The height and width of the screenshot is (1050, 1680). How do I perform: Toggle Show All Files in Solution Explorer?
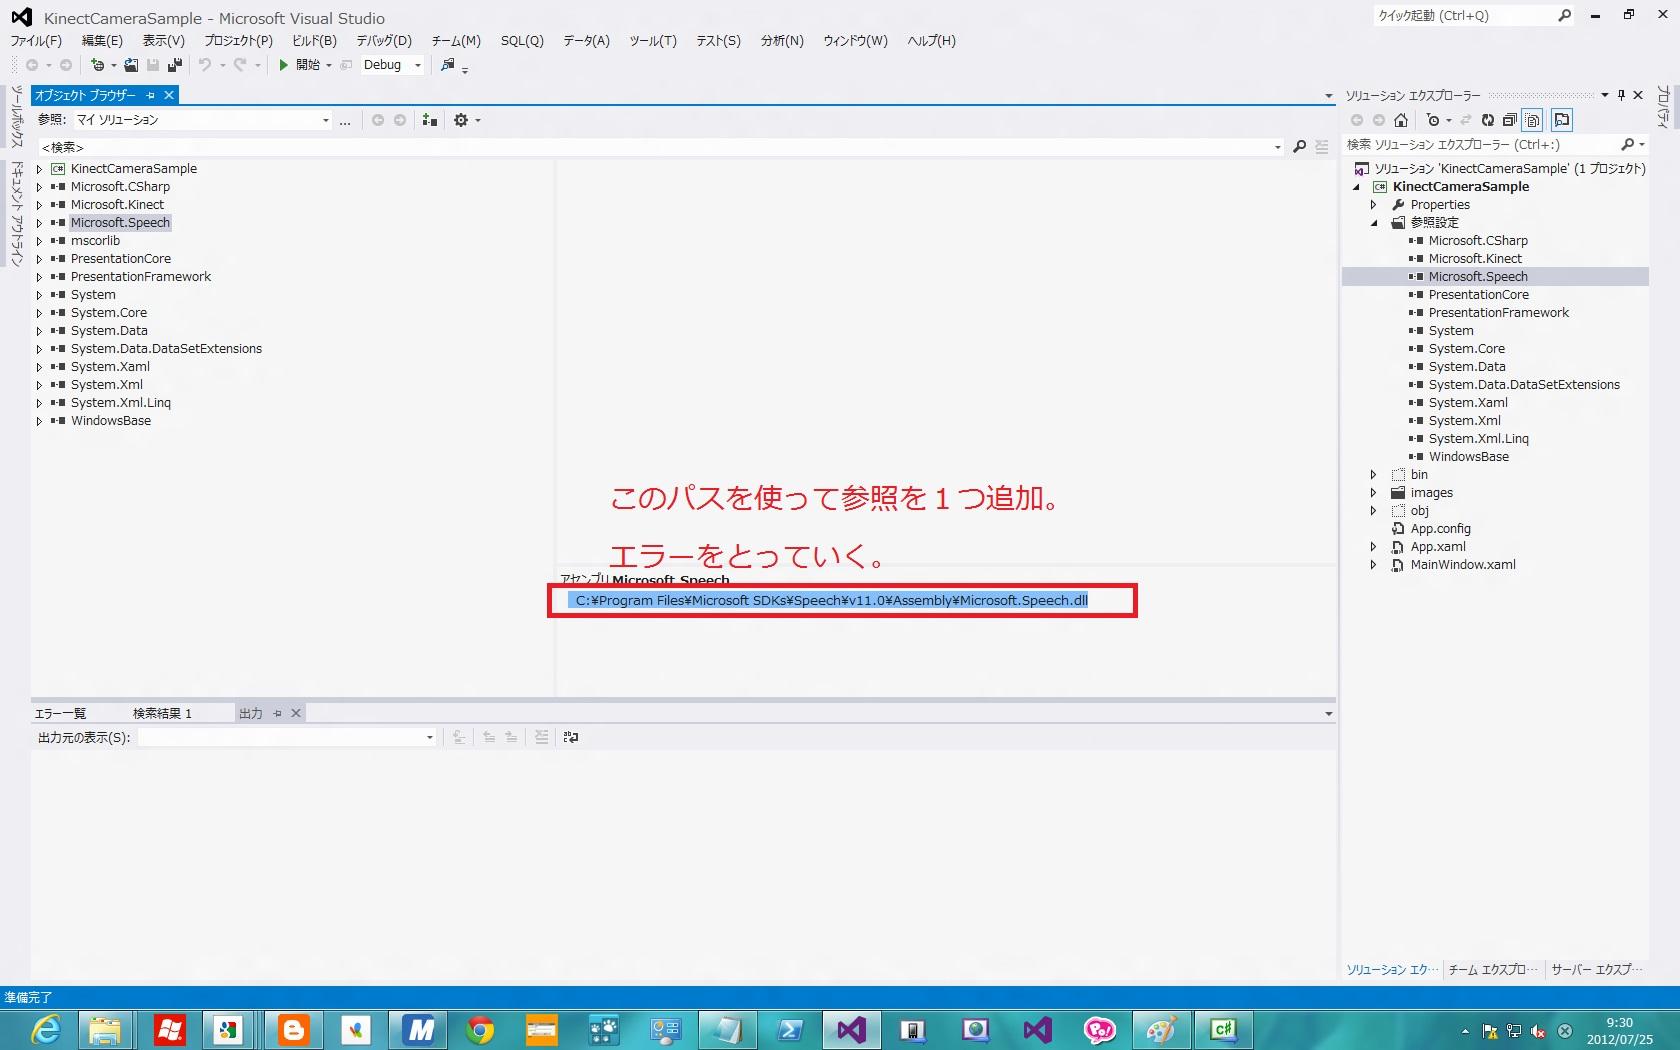(x=1533, y=120)
